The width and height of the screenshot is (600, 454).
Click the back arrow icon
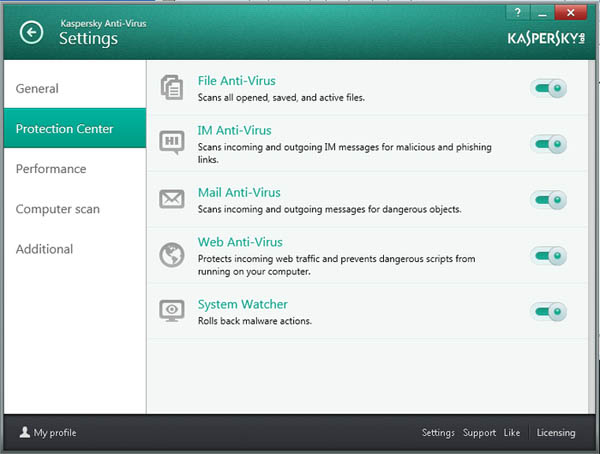click(x=31, y=33)
